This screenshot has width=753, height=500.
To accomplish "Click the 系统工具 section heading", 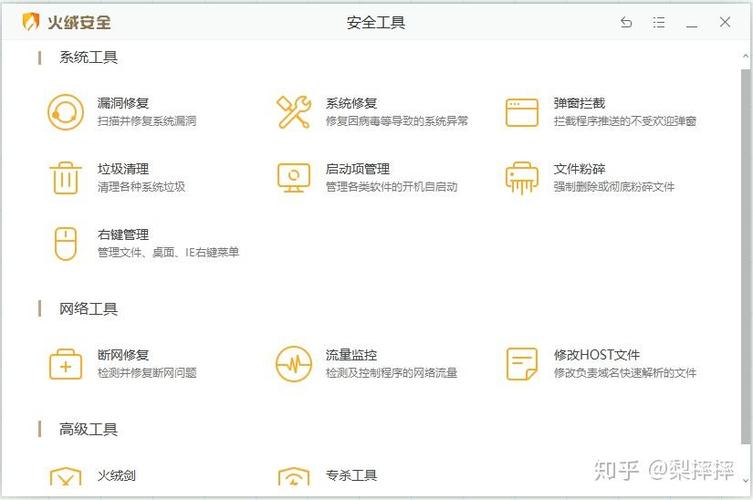I will 88,57.
